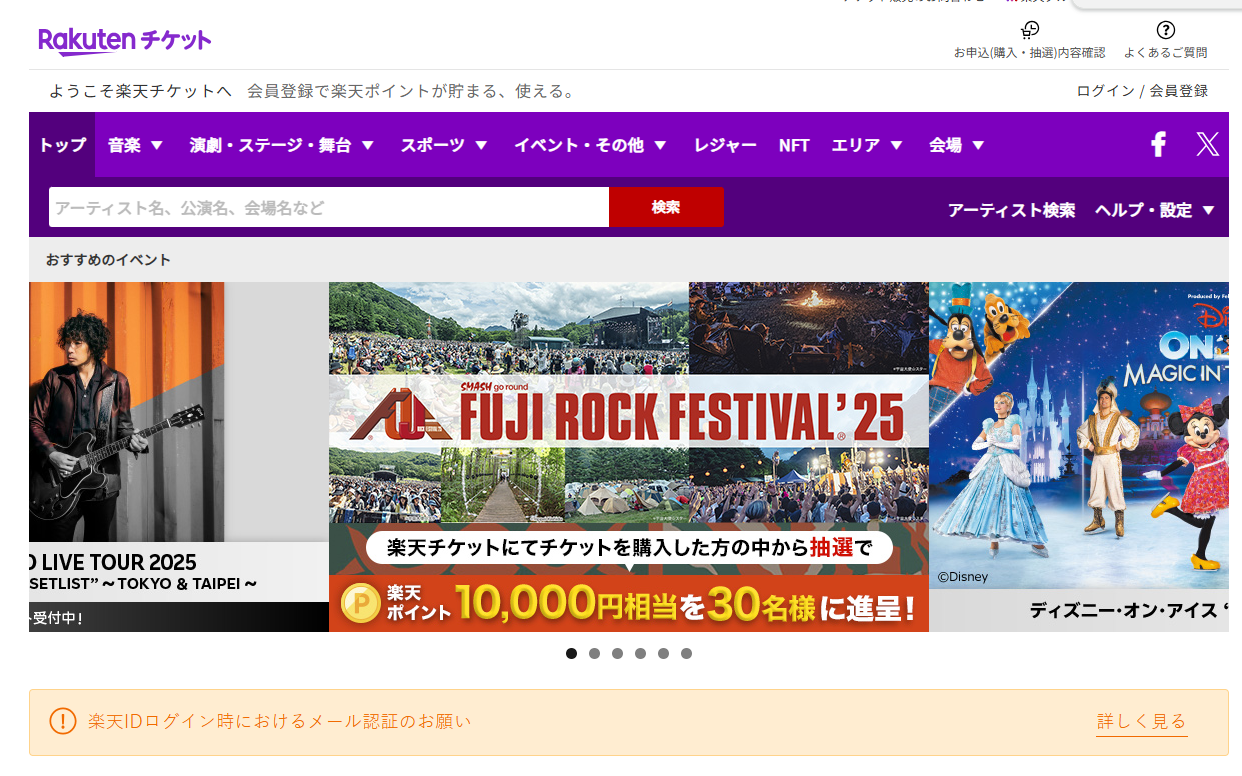Expand the 会場 dropdown menu
The width and height of the screenshot is (1242, 776).
click(957, 145)
